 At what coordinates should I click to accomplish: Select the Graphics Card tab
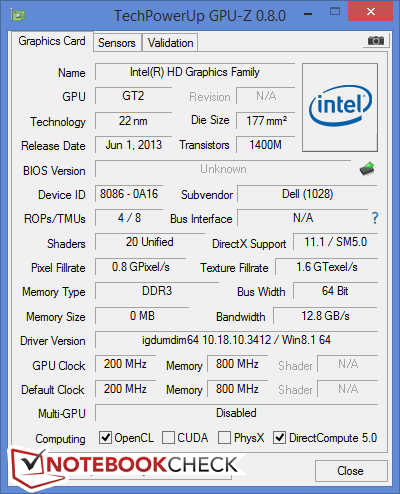(52, 41)
